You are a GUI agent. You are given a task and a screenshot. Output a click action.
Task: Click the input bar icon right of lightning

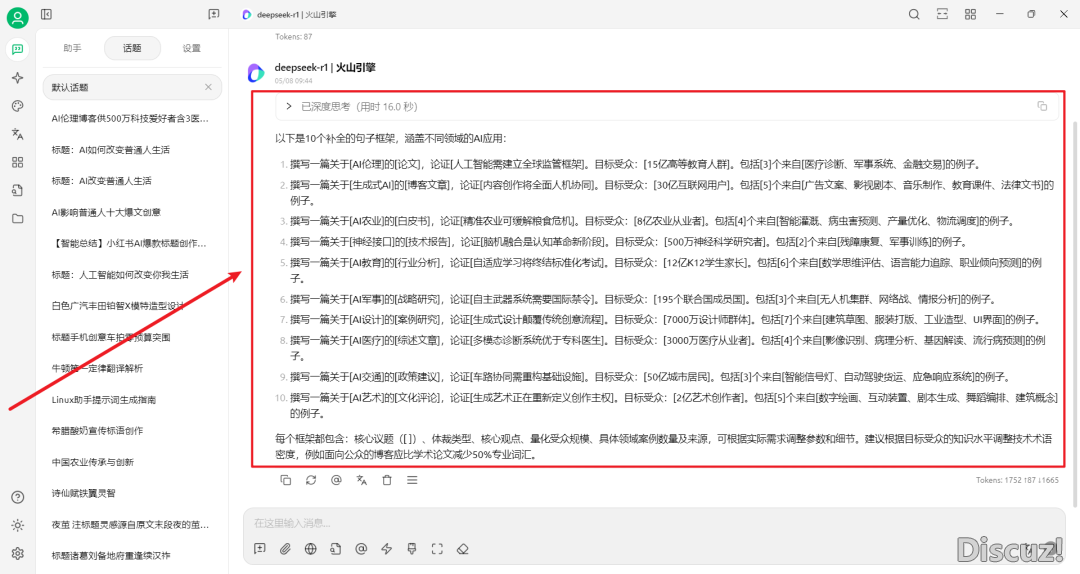point(412,549)
